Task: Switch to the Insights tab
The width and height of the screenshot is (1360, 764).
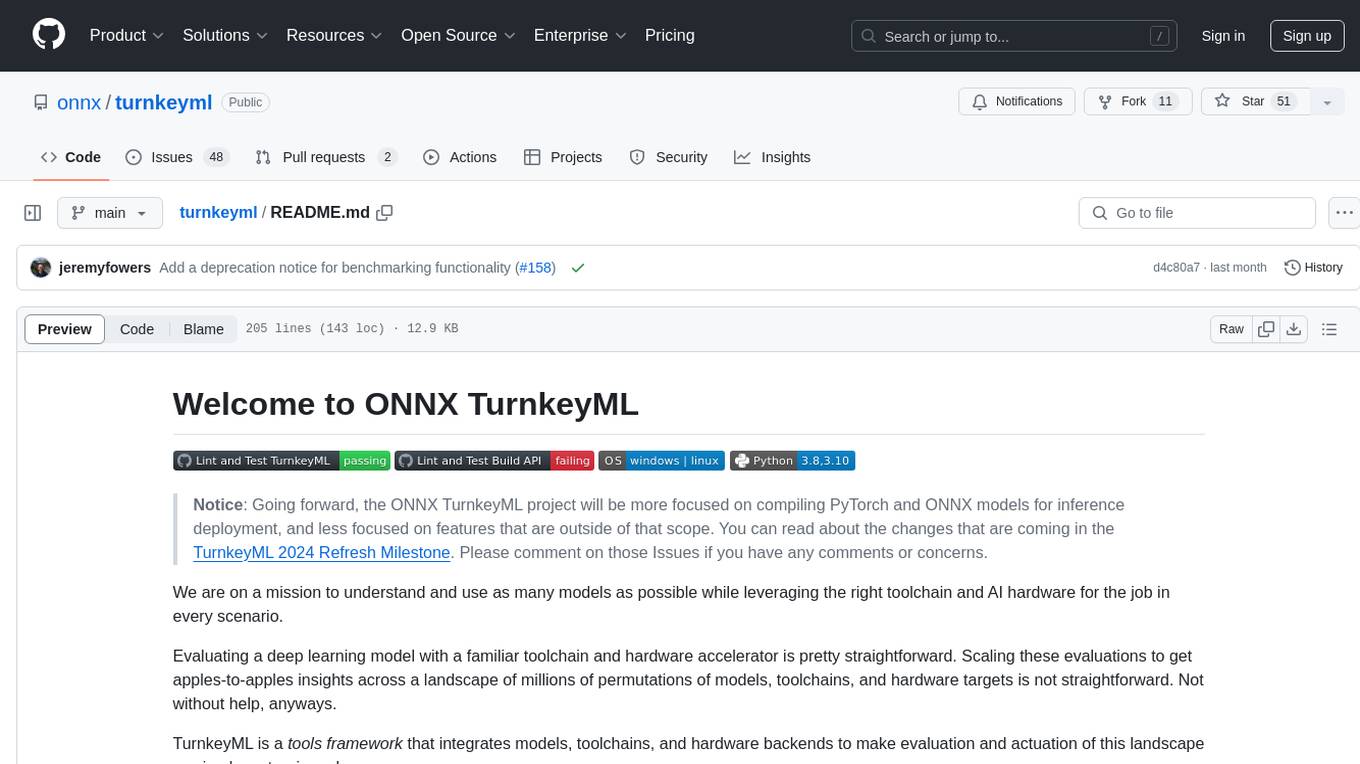Action: tap(773, 157)
